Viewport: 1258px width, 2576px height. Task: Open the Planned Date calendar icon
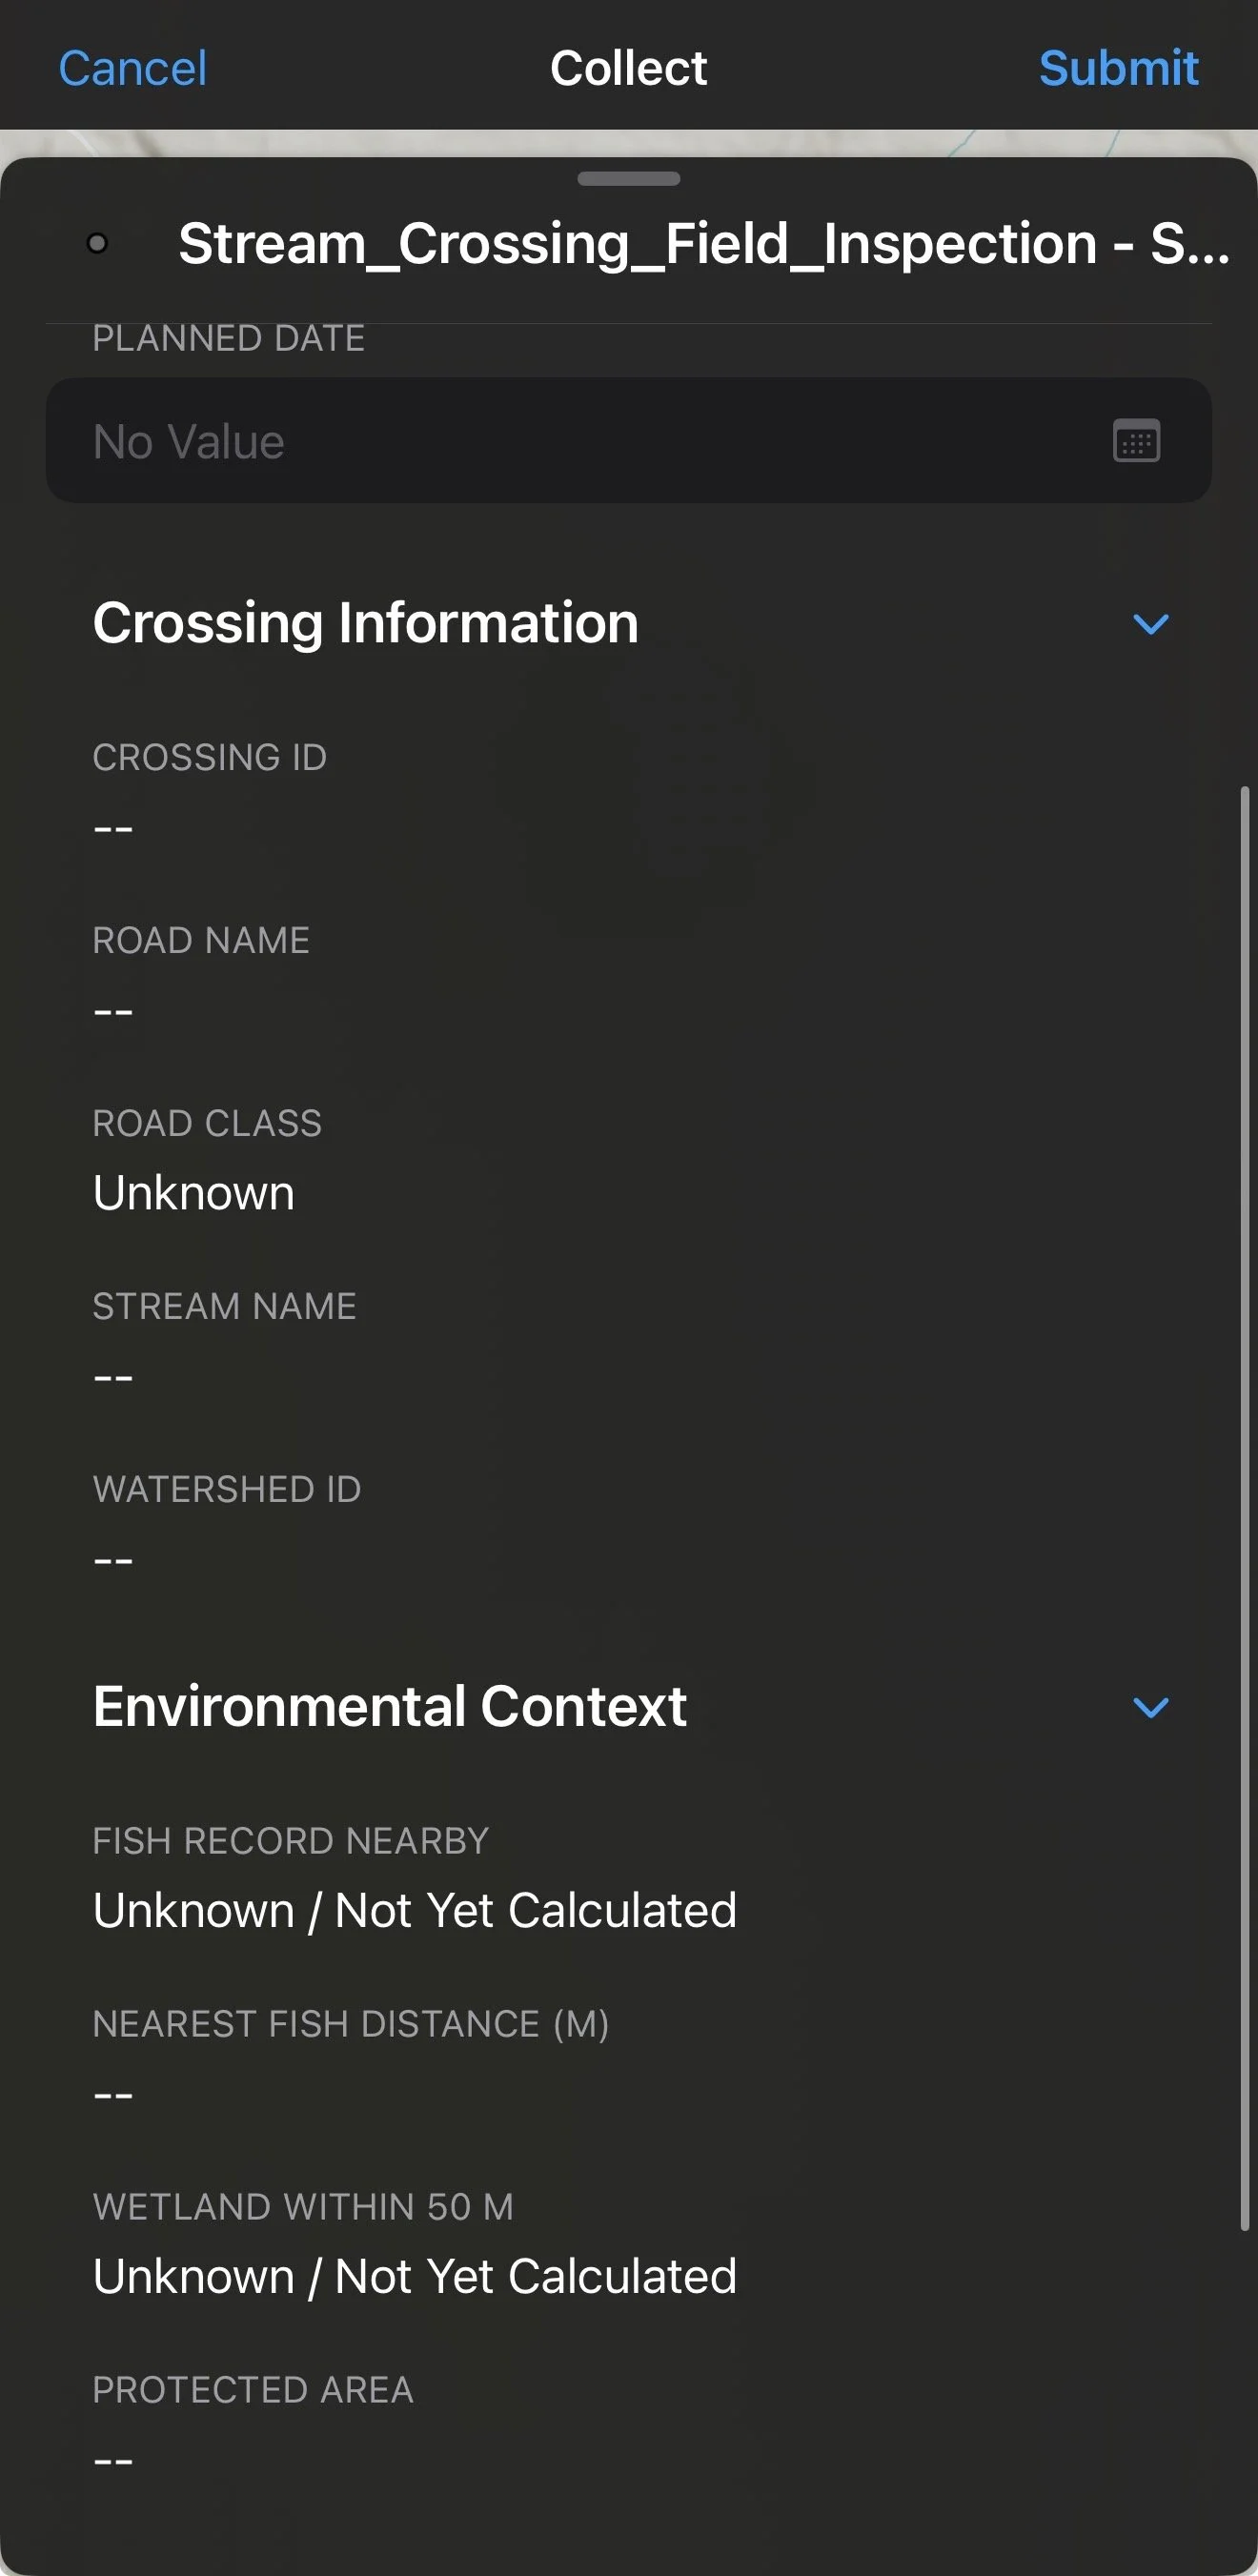click(x=1136, y=441)
